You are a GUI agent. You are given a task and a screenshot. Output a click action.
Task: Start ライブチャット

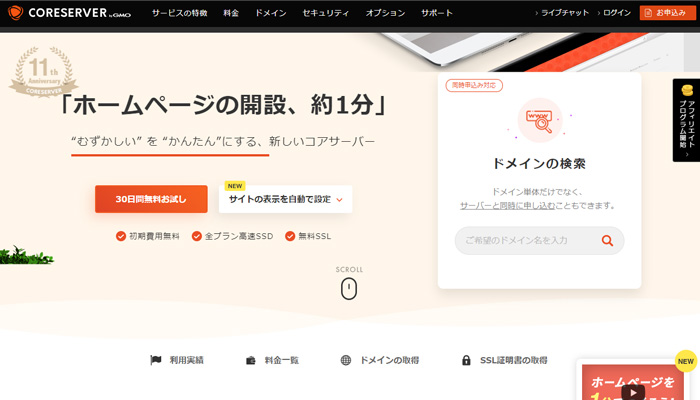click(565, 13)
